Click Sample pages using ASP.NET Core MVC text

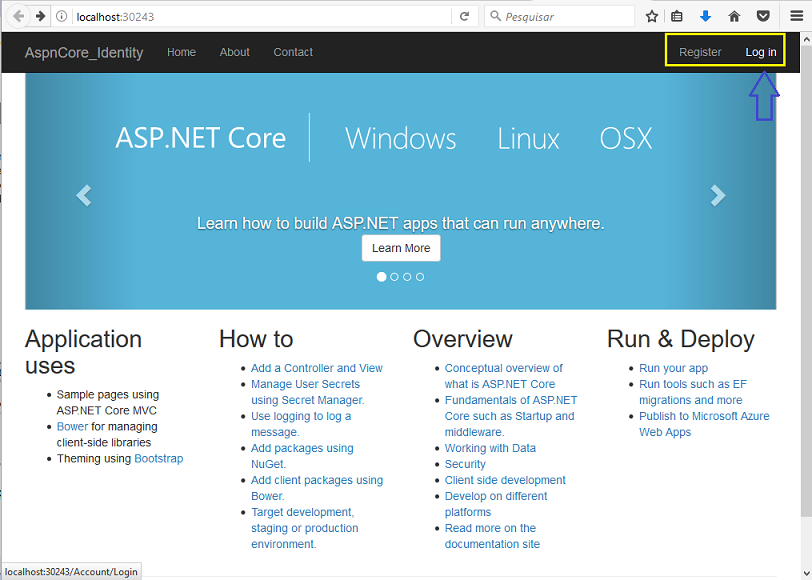click(x=108, y=402)
